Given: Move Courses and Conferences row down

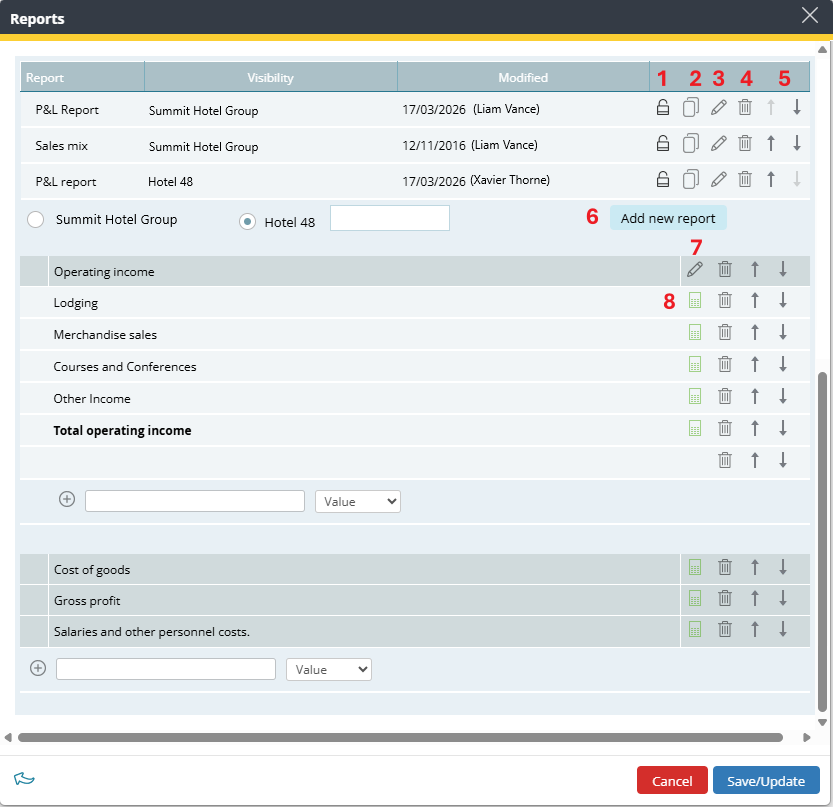Looking at the screenshot, I should [x=783, y=364].
